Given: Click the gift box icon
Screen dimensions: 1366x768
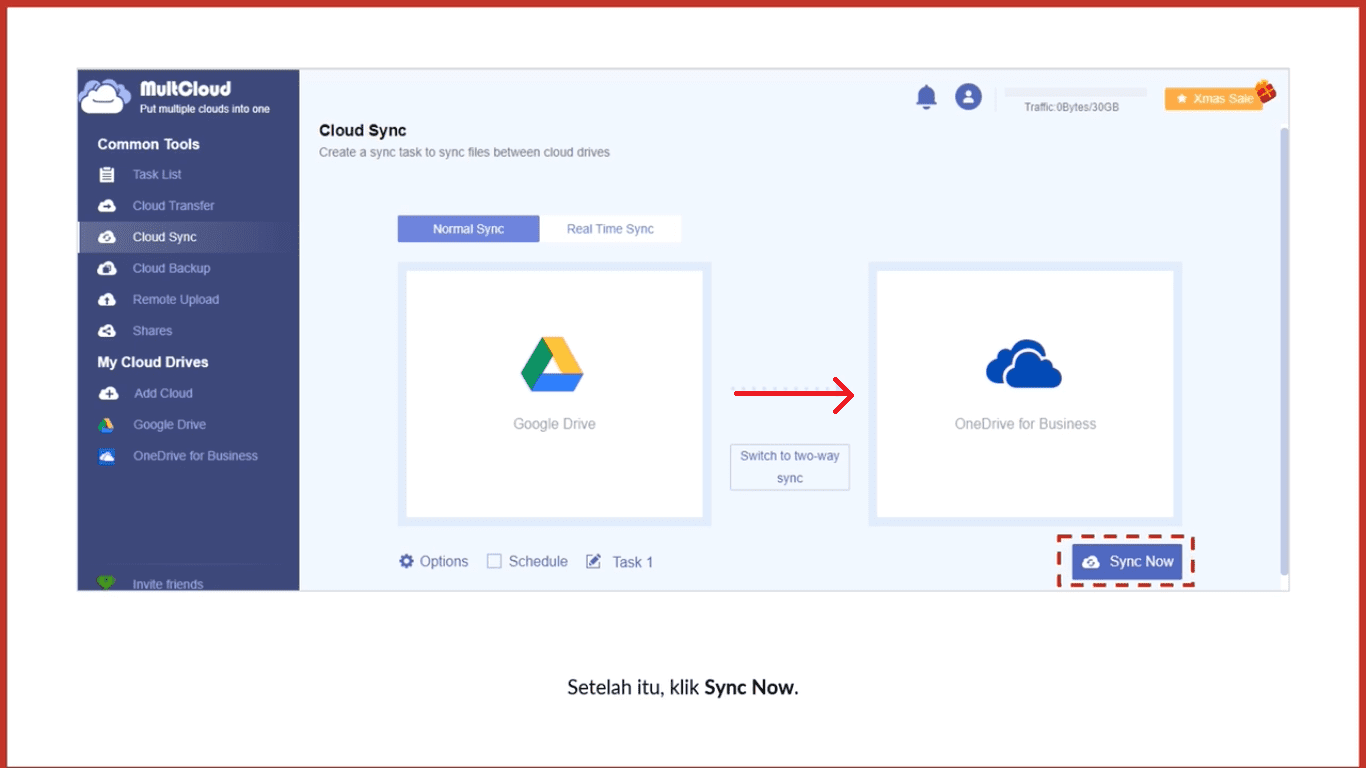Looking at the screenshot, I should 1266,91.
